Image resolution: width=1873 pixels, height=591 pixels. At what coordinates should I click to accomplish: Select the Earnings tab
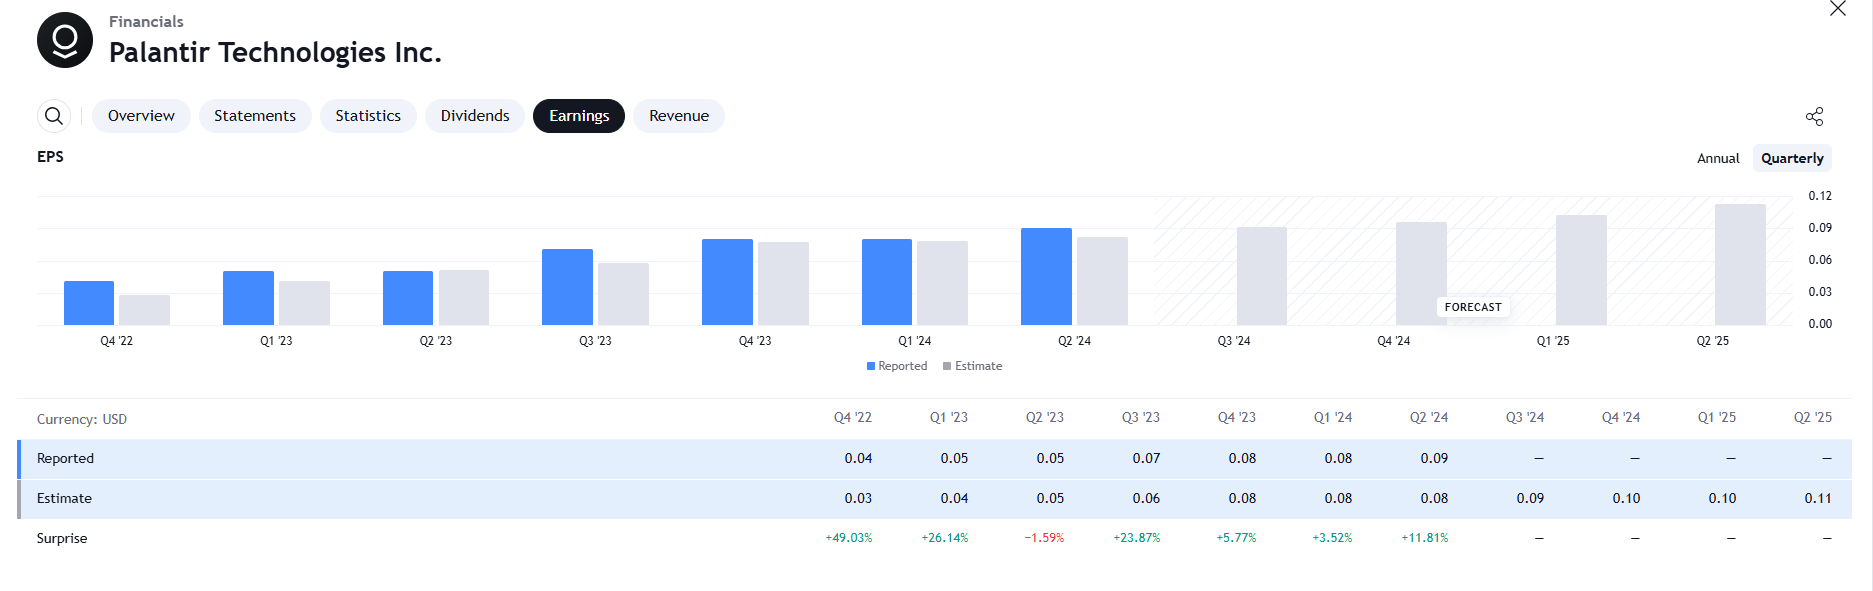tap(579, 116)
